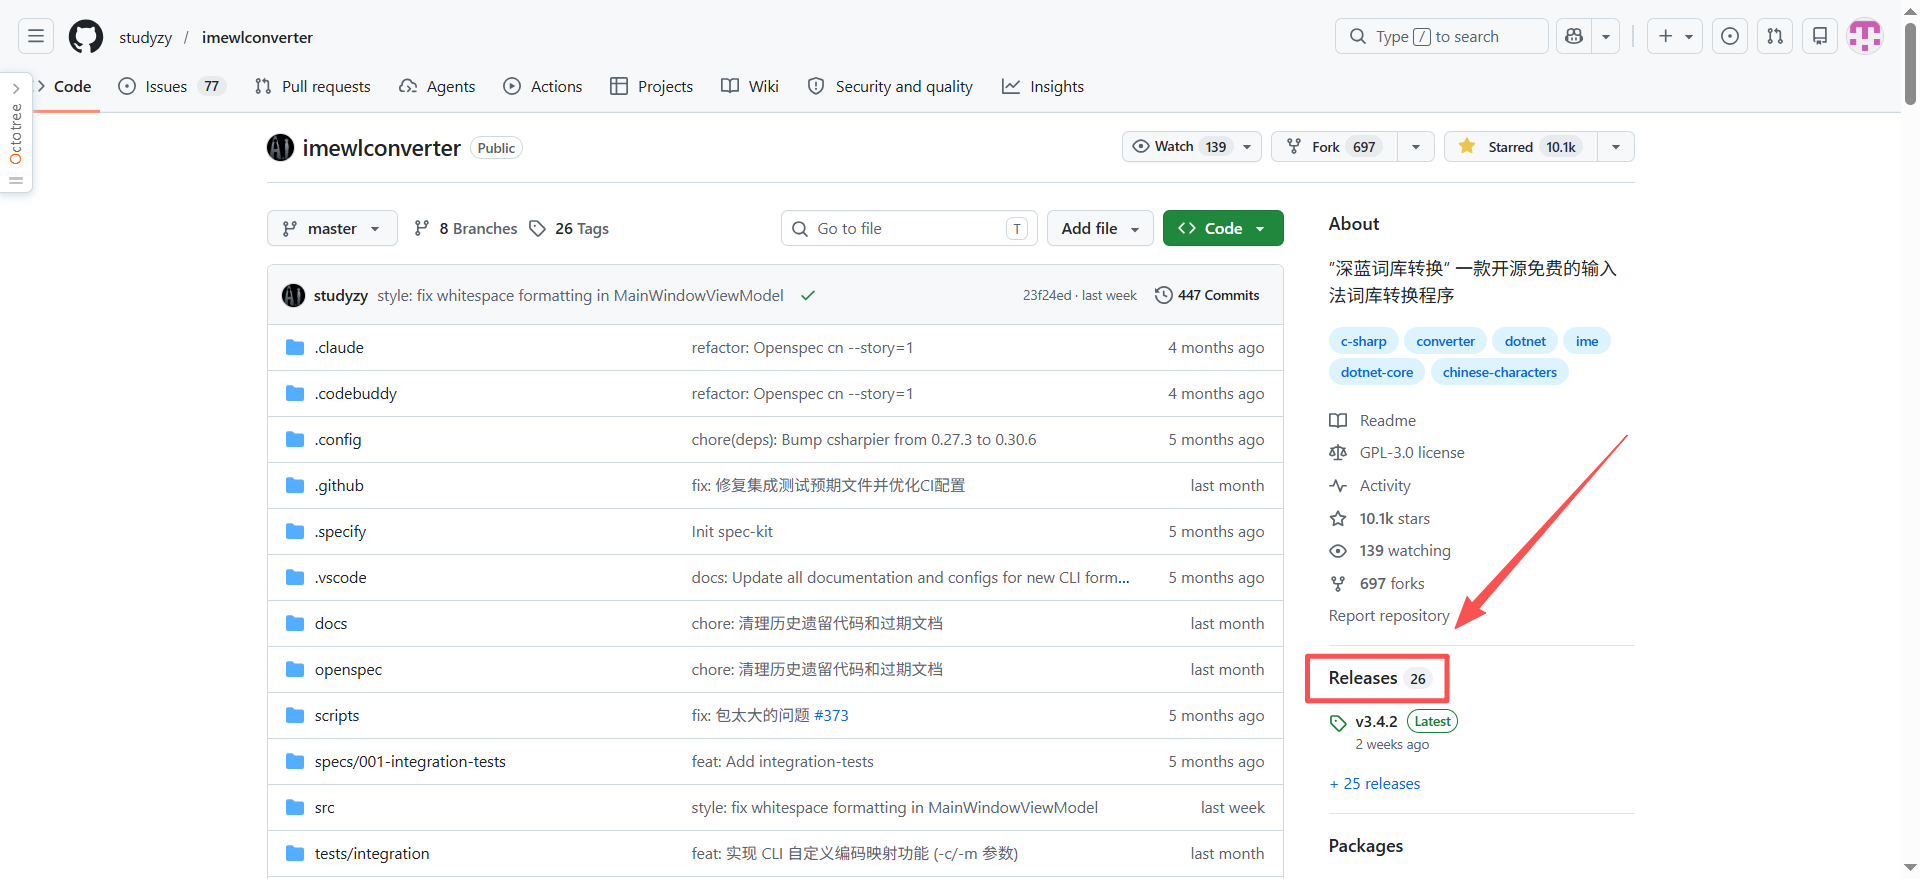Image resolution: width=1920 pixels, height=879 pixels.
Task: Click the v3.4.2 release tag icon
Action: click(x=1338, y=723)
